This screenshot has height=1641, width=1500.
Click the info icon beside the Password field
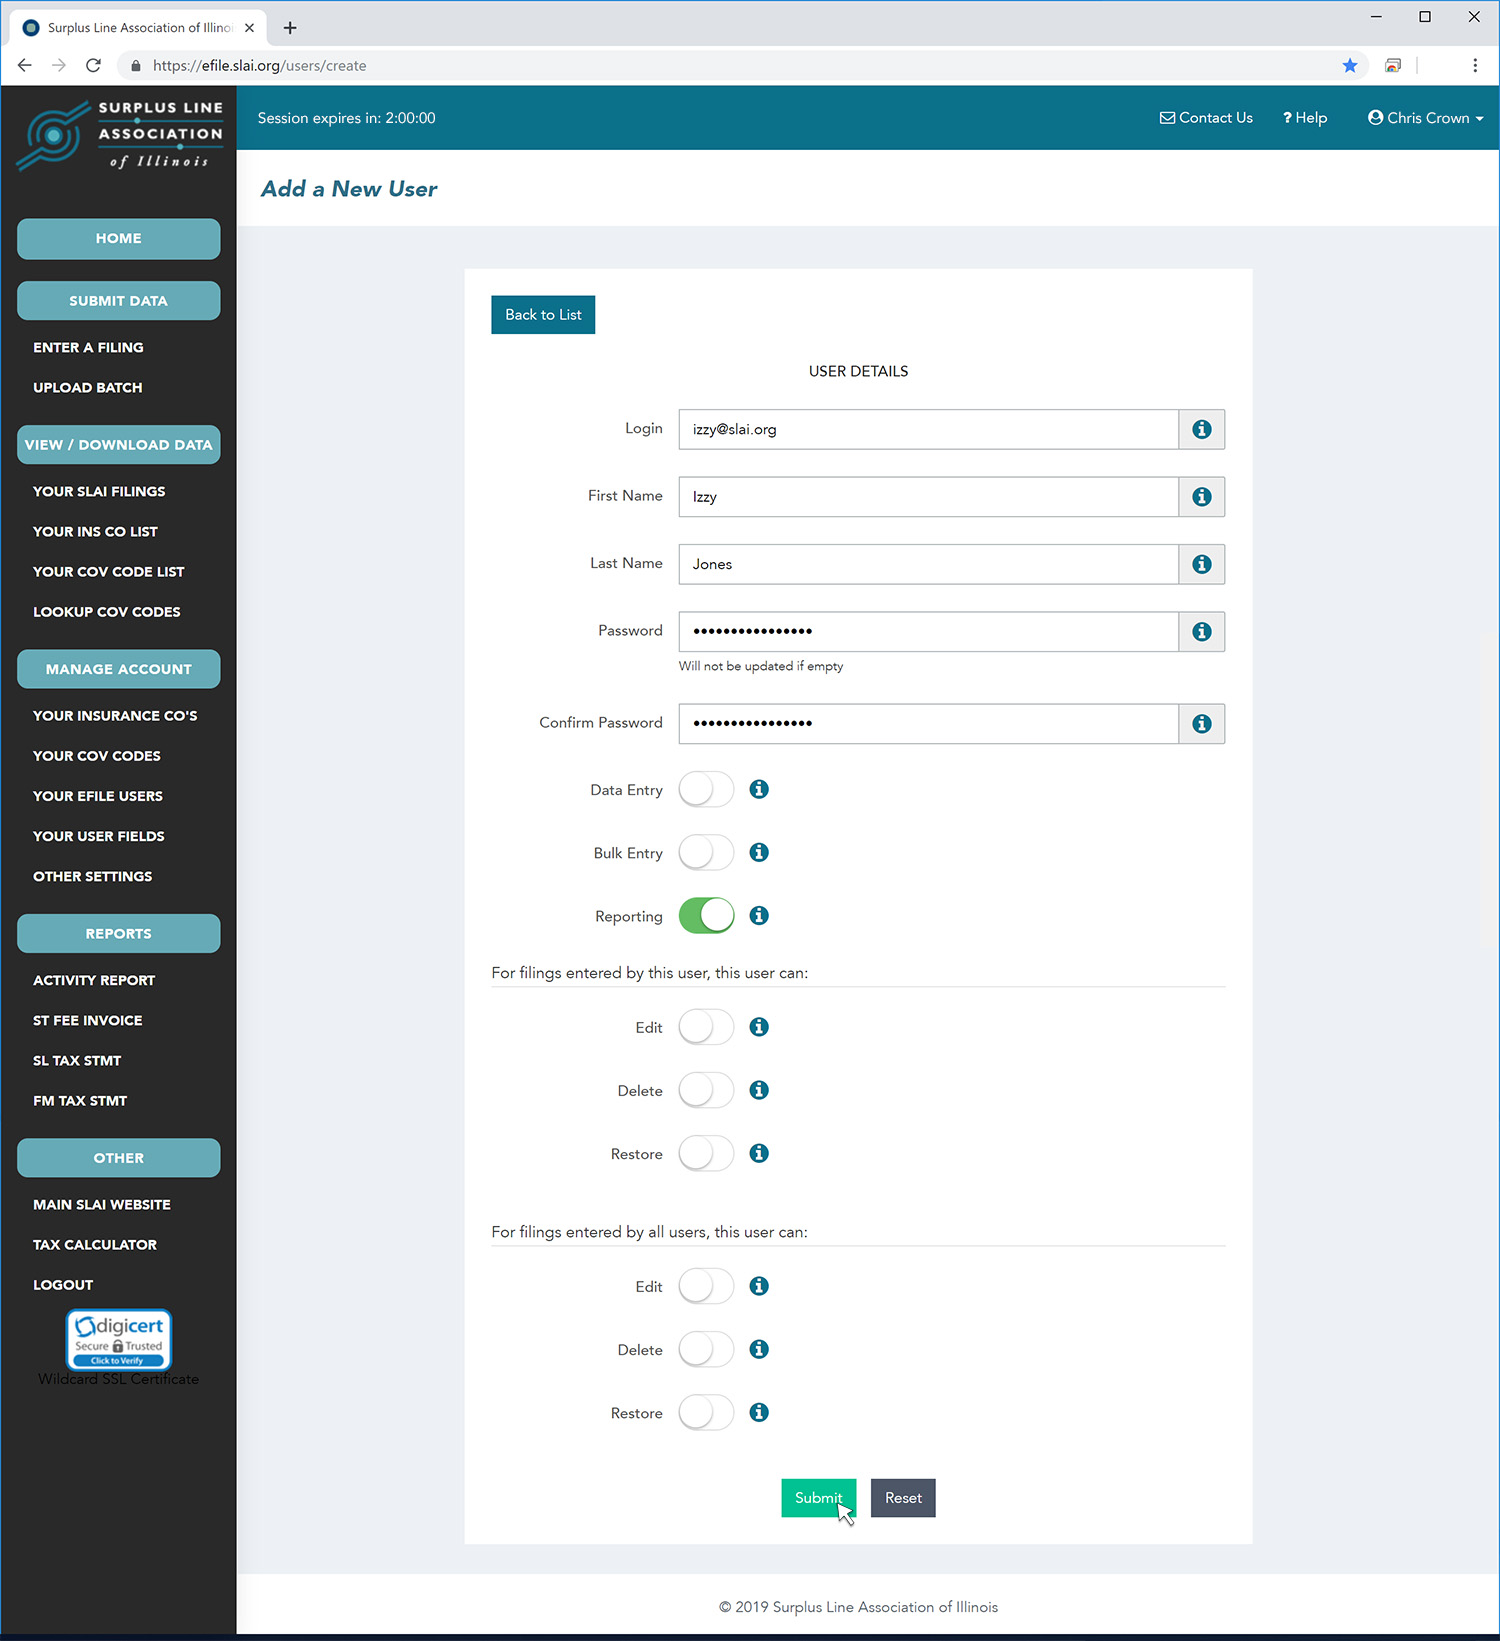(x=1201, y=632)
